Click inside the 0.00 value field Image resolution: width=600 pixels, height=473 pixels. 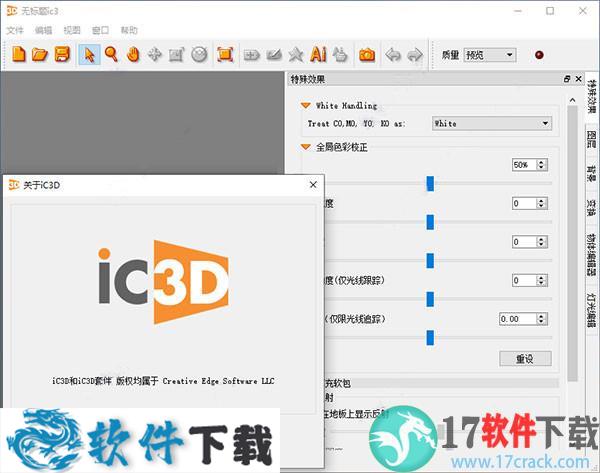click(518, 319)
